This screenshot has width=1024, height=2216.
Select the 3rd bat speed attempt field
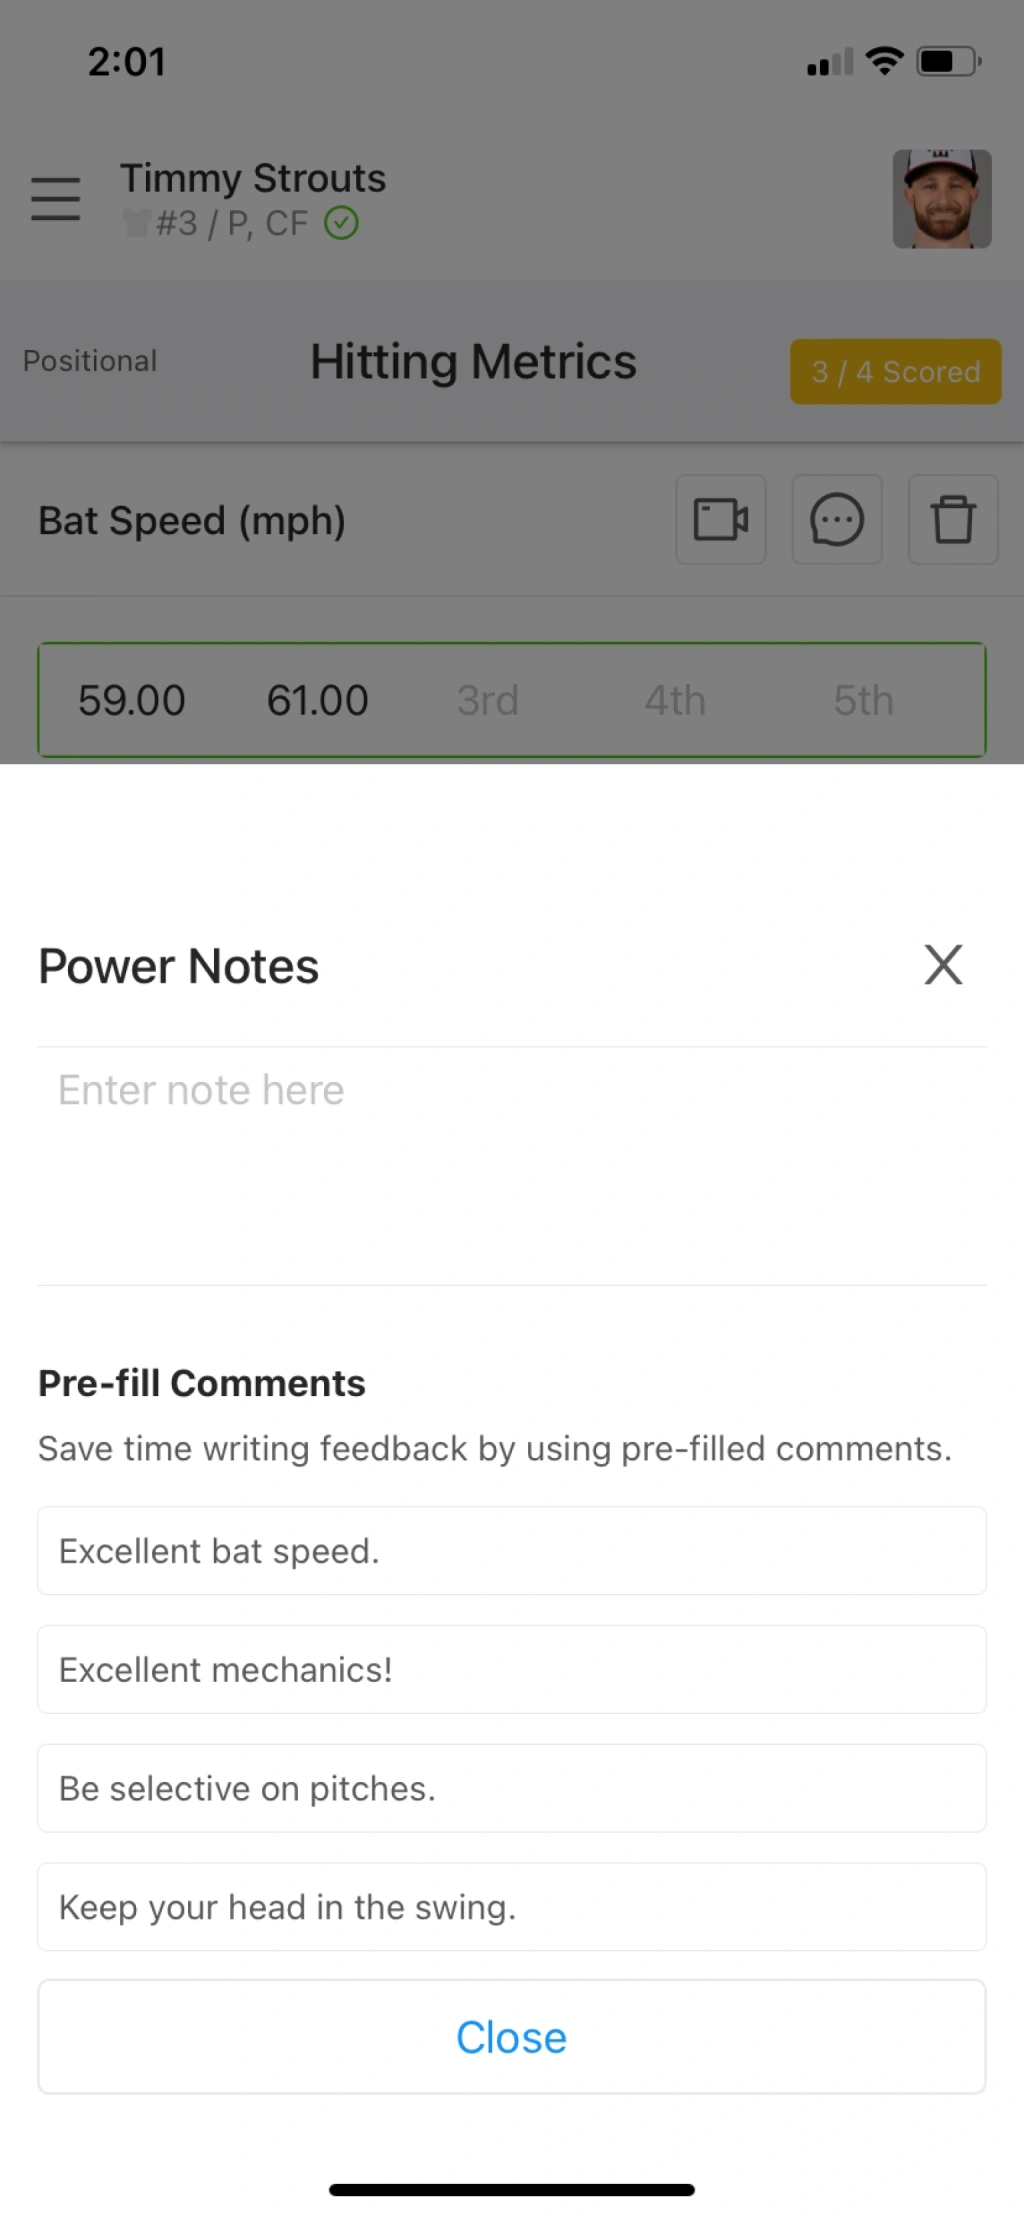point(487,700)
